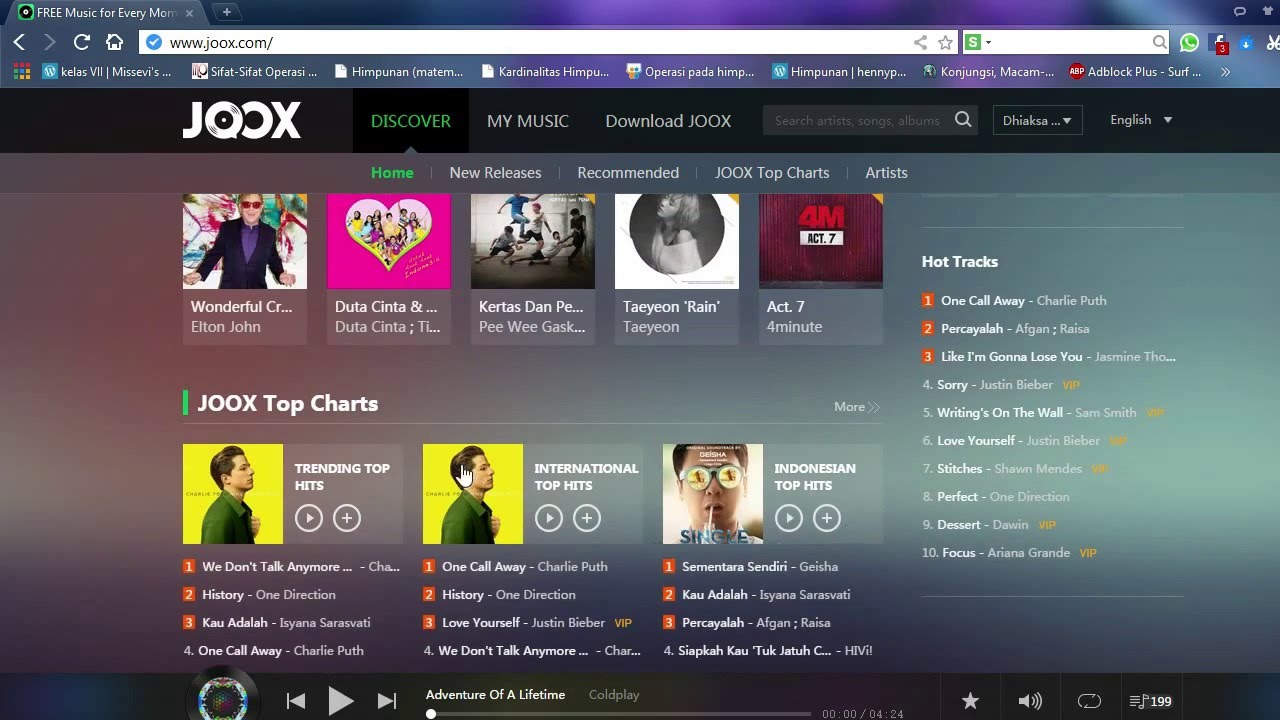Add Trending Top Hits to playlist
The width and height of the screenshot is (1280, 720).
coord(347,517)
